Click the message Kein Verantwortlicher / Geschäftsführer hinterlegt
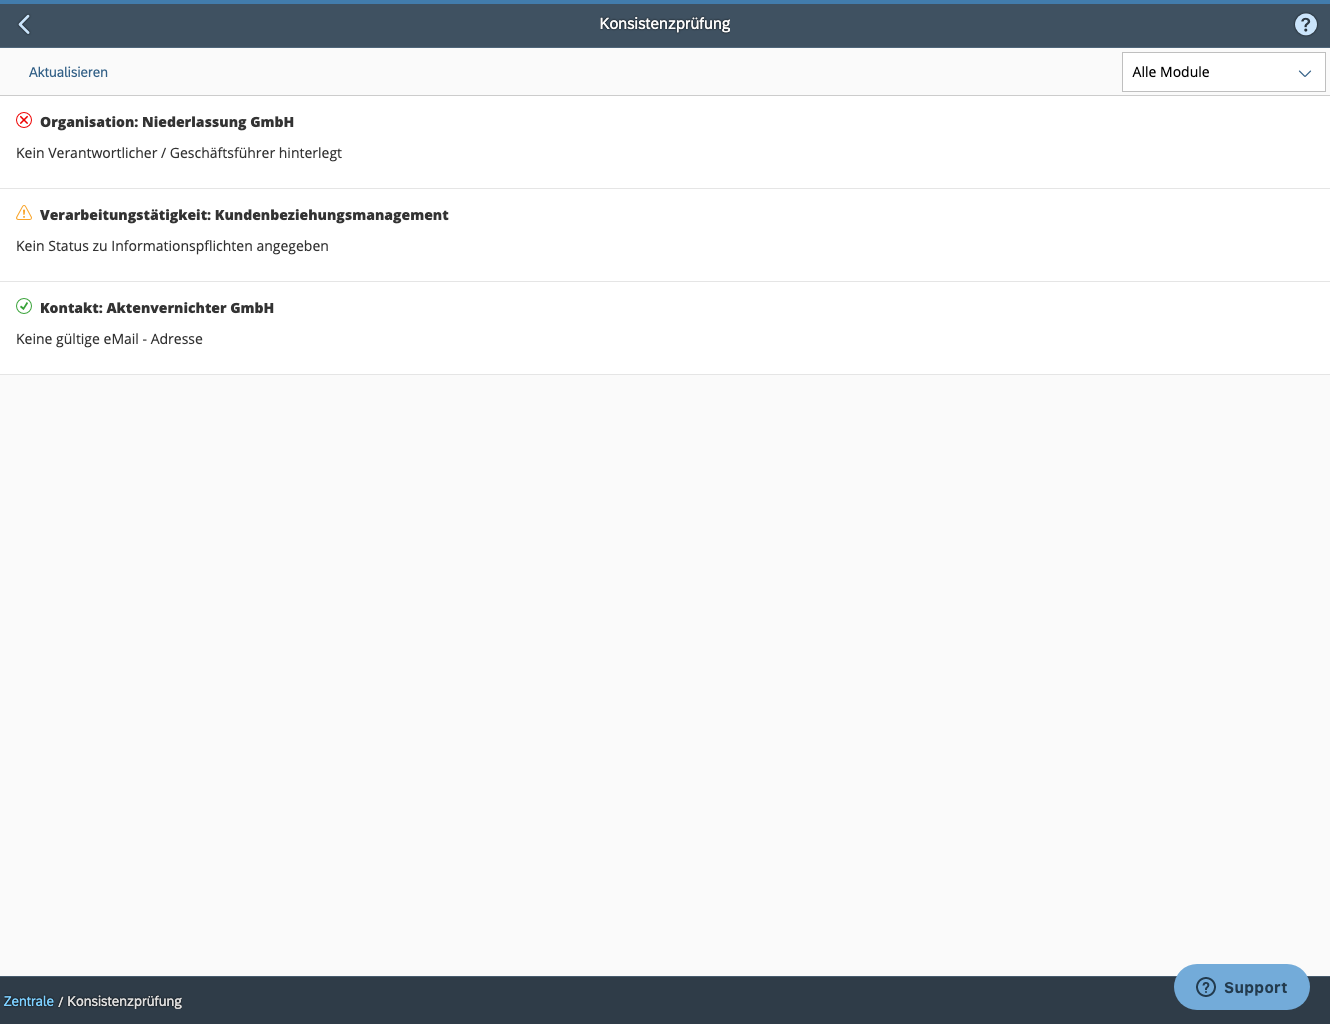 pyautogui.click(x=178, y=152)
